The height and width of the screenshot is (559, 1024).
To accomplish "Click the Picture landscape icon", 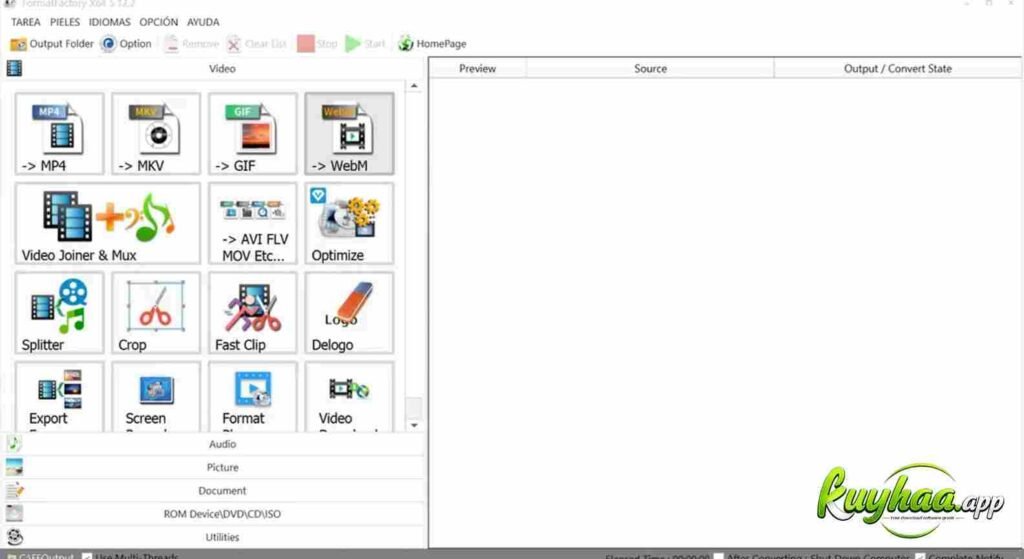I will [14, 467].
